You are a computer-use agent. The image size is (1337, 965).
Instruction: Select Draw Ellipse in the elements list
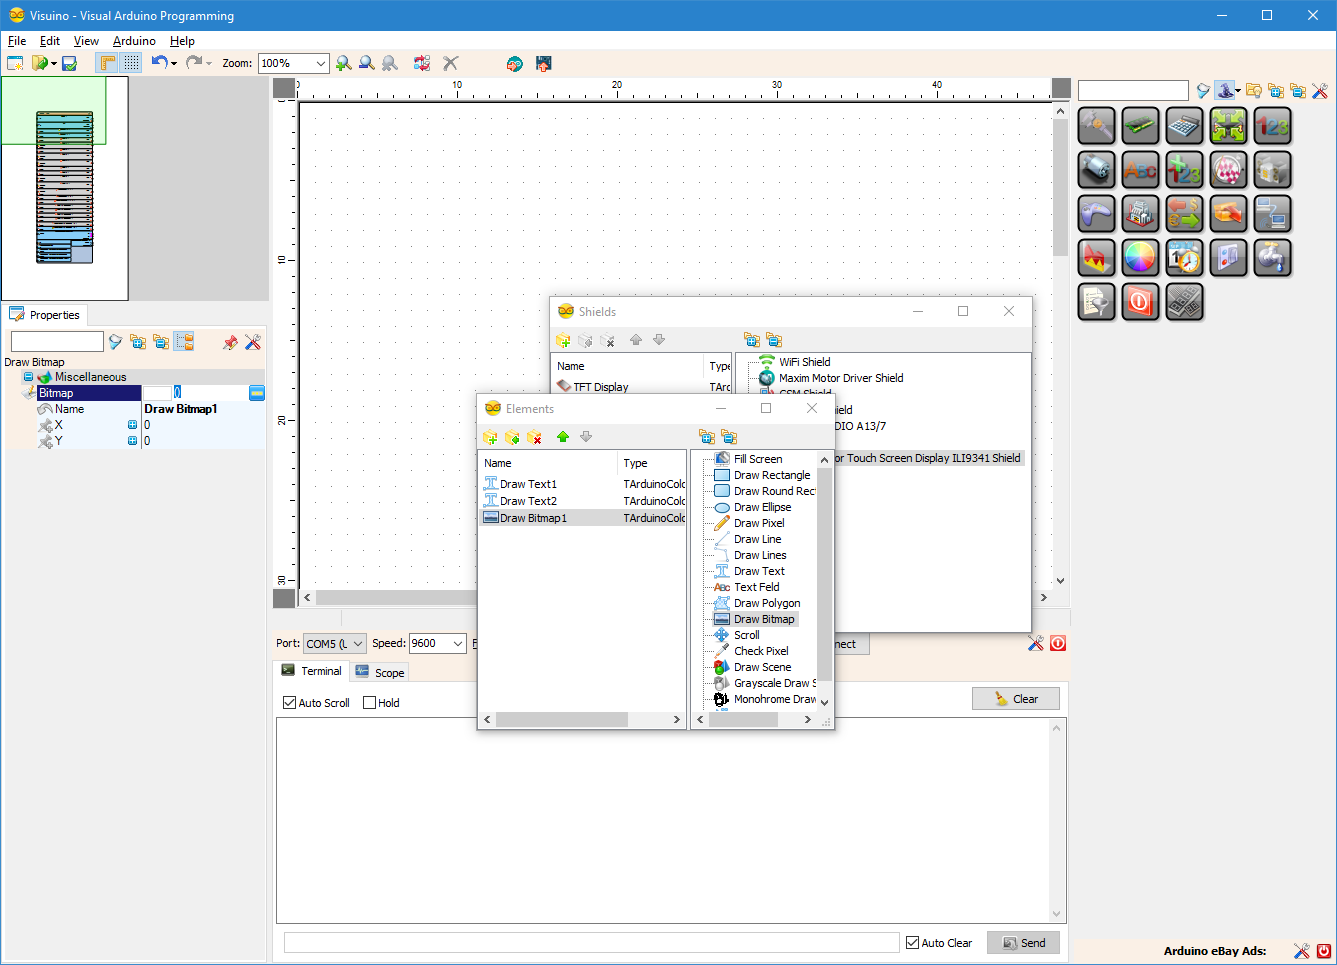pos(762,507)
